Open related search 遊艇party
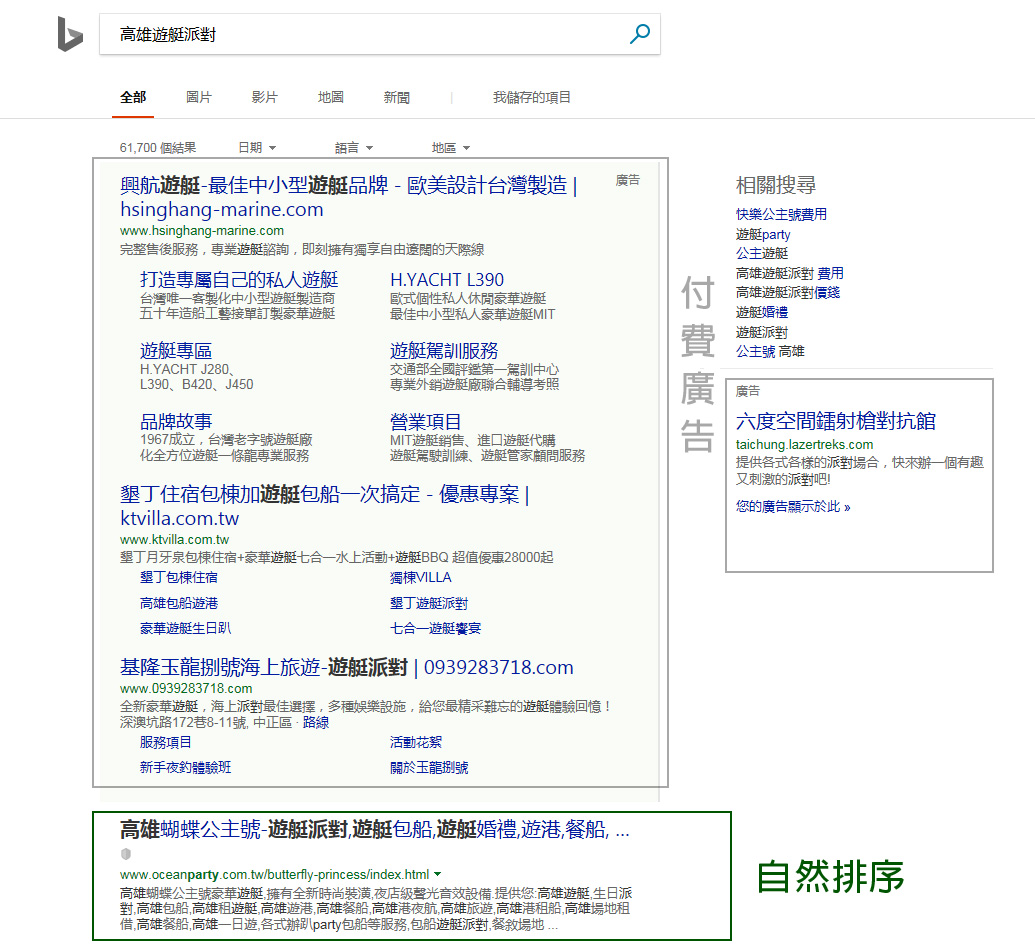 point(763,234)
